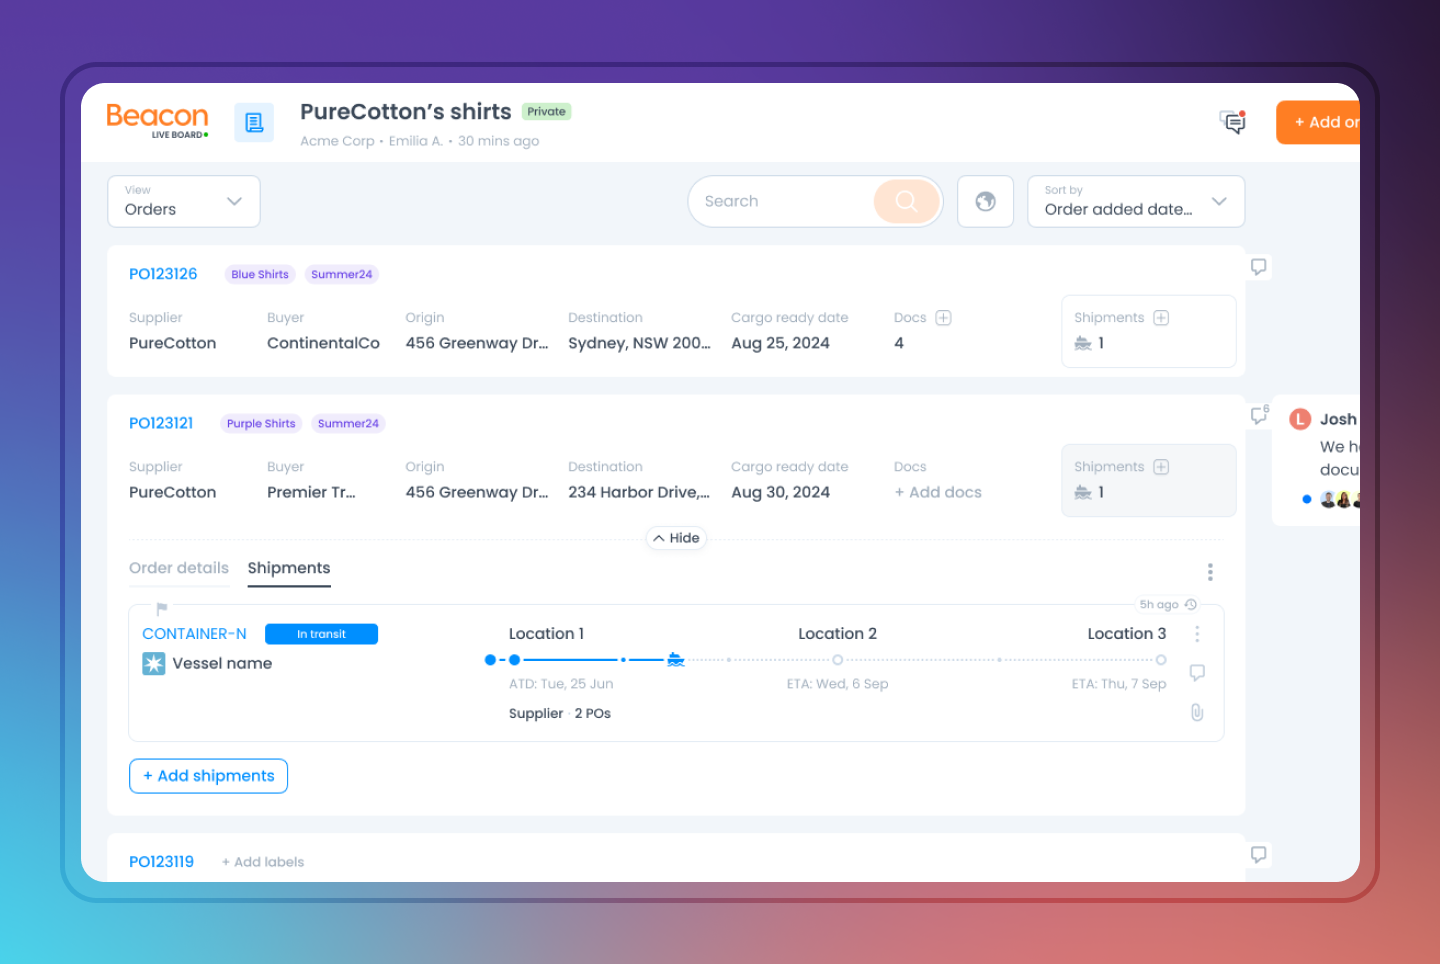Expand the Sort by Order added date dropdown
This screenshot has width=1440, height=964.
point(1135,201)
